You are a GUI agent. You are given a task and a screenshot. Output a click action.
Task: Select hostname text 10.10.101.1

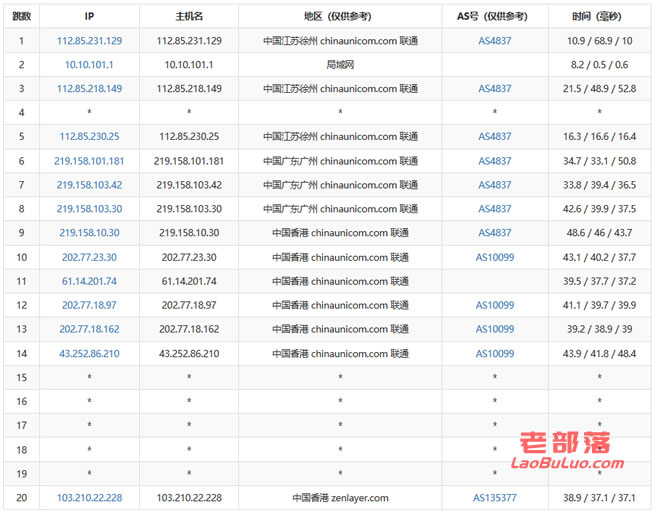(189, 64)
